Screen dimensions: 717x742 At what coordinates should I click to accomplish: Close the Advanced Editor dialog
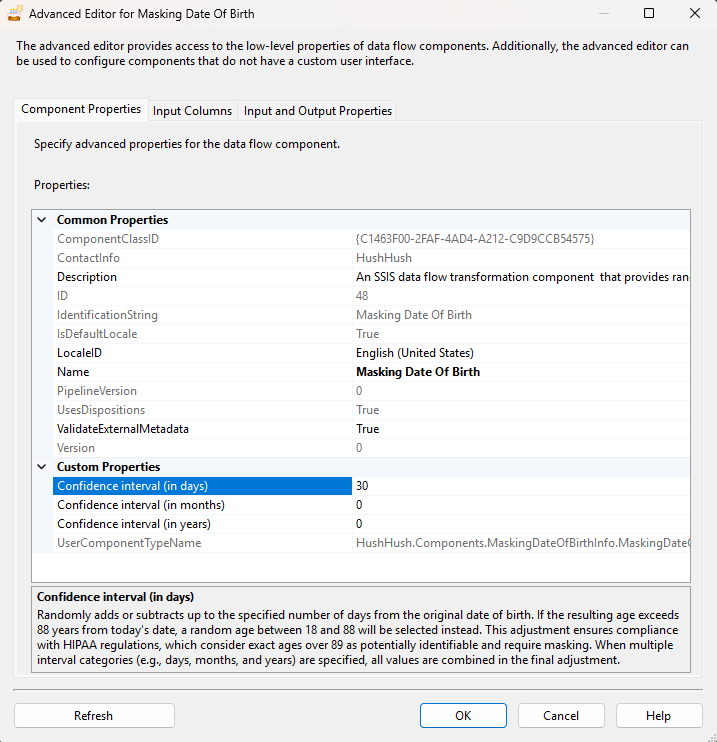(x=695, y=14)
